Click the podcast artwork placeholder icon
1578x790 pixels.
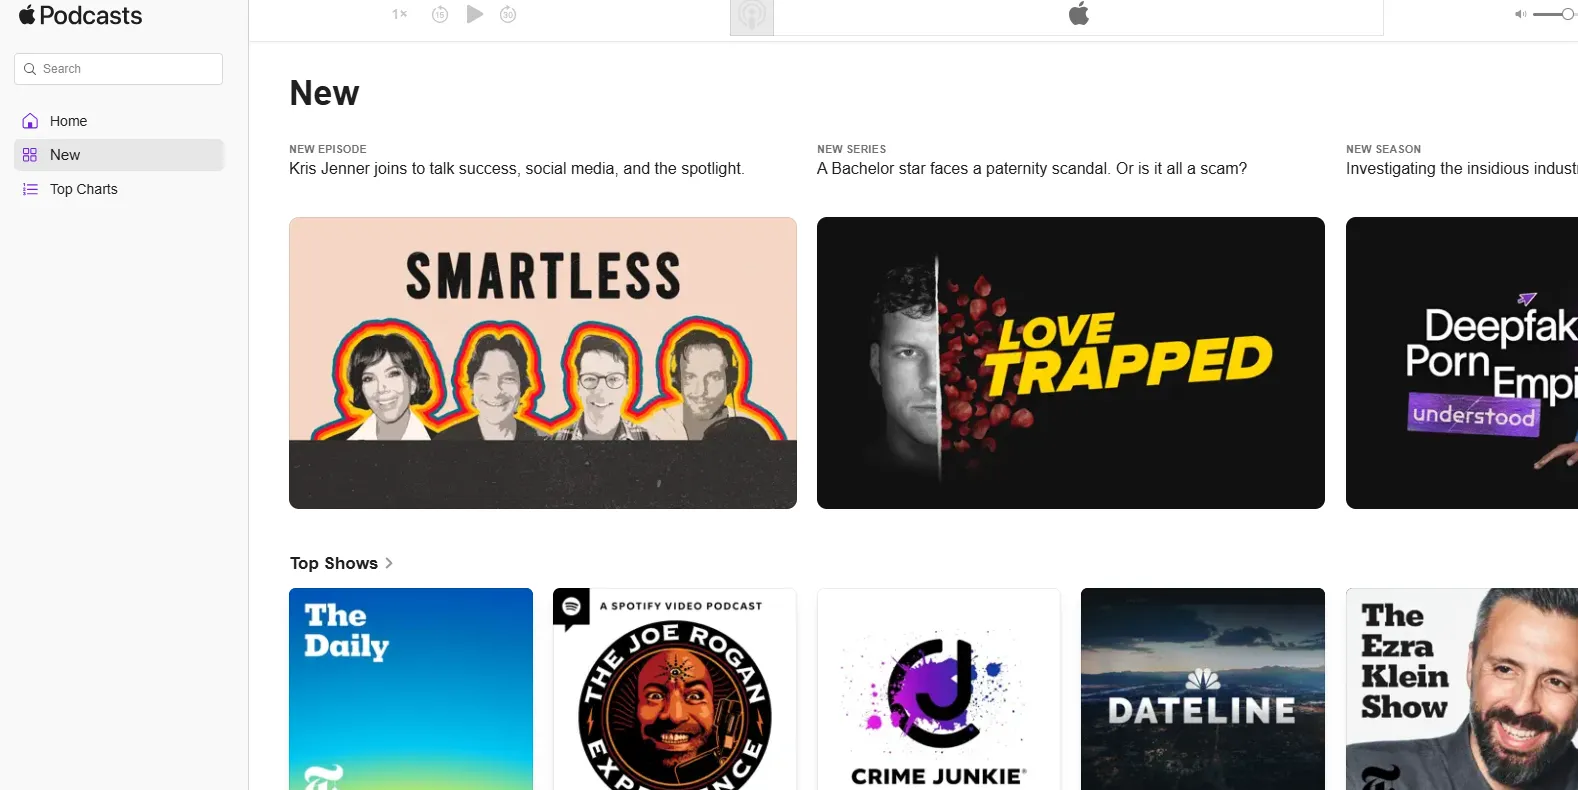[752, 16]
